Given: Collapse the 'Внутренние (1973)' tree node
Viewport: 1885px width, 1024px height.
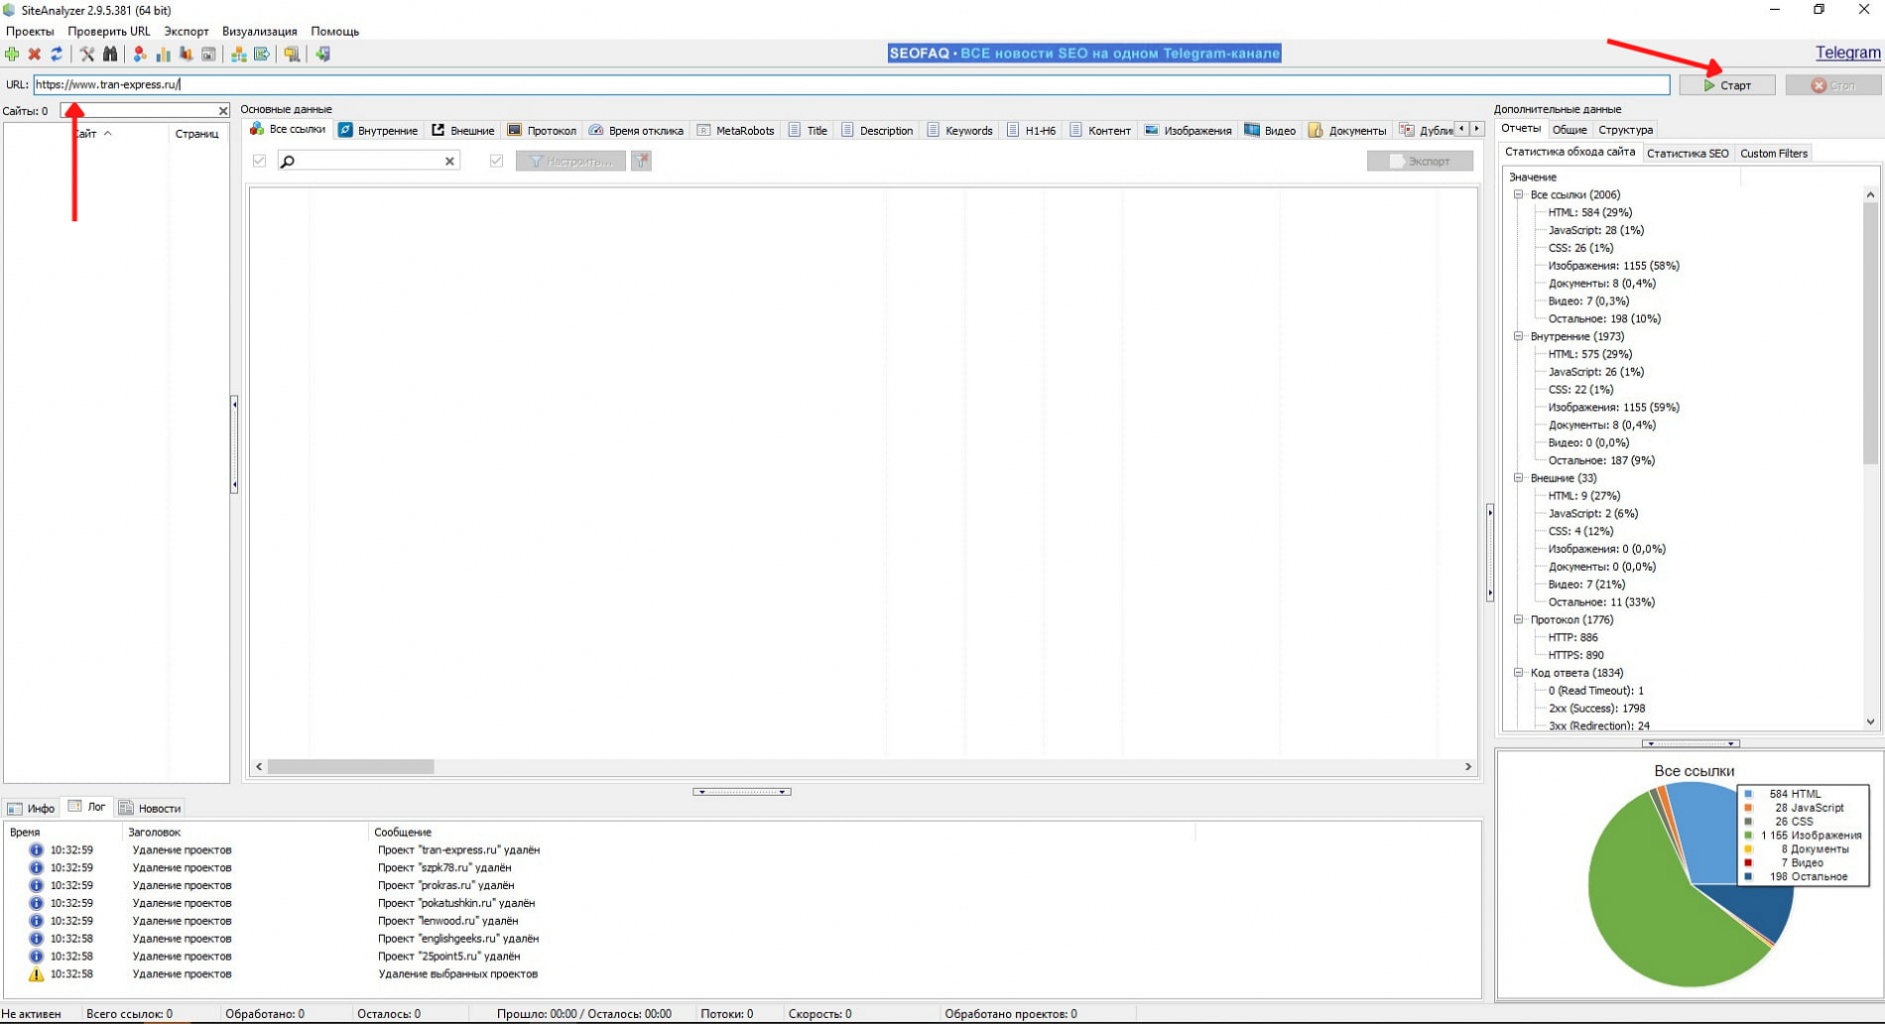Looking at the screenshot, I should pyautogui.click(x=1518, y=337).
